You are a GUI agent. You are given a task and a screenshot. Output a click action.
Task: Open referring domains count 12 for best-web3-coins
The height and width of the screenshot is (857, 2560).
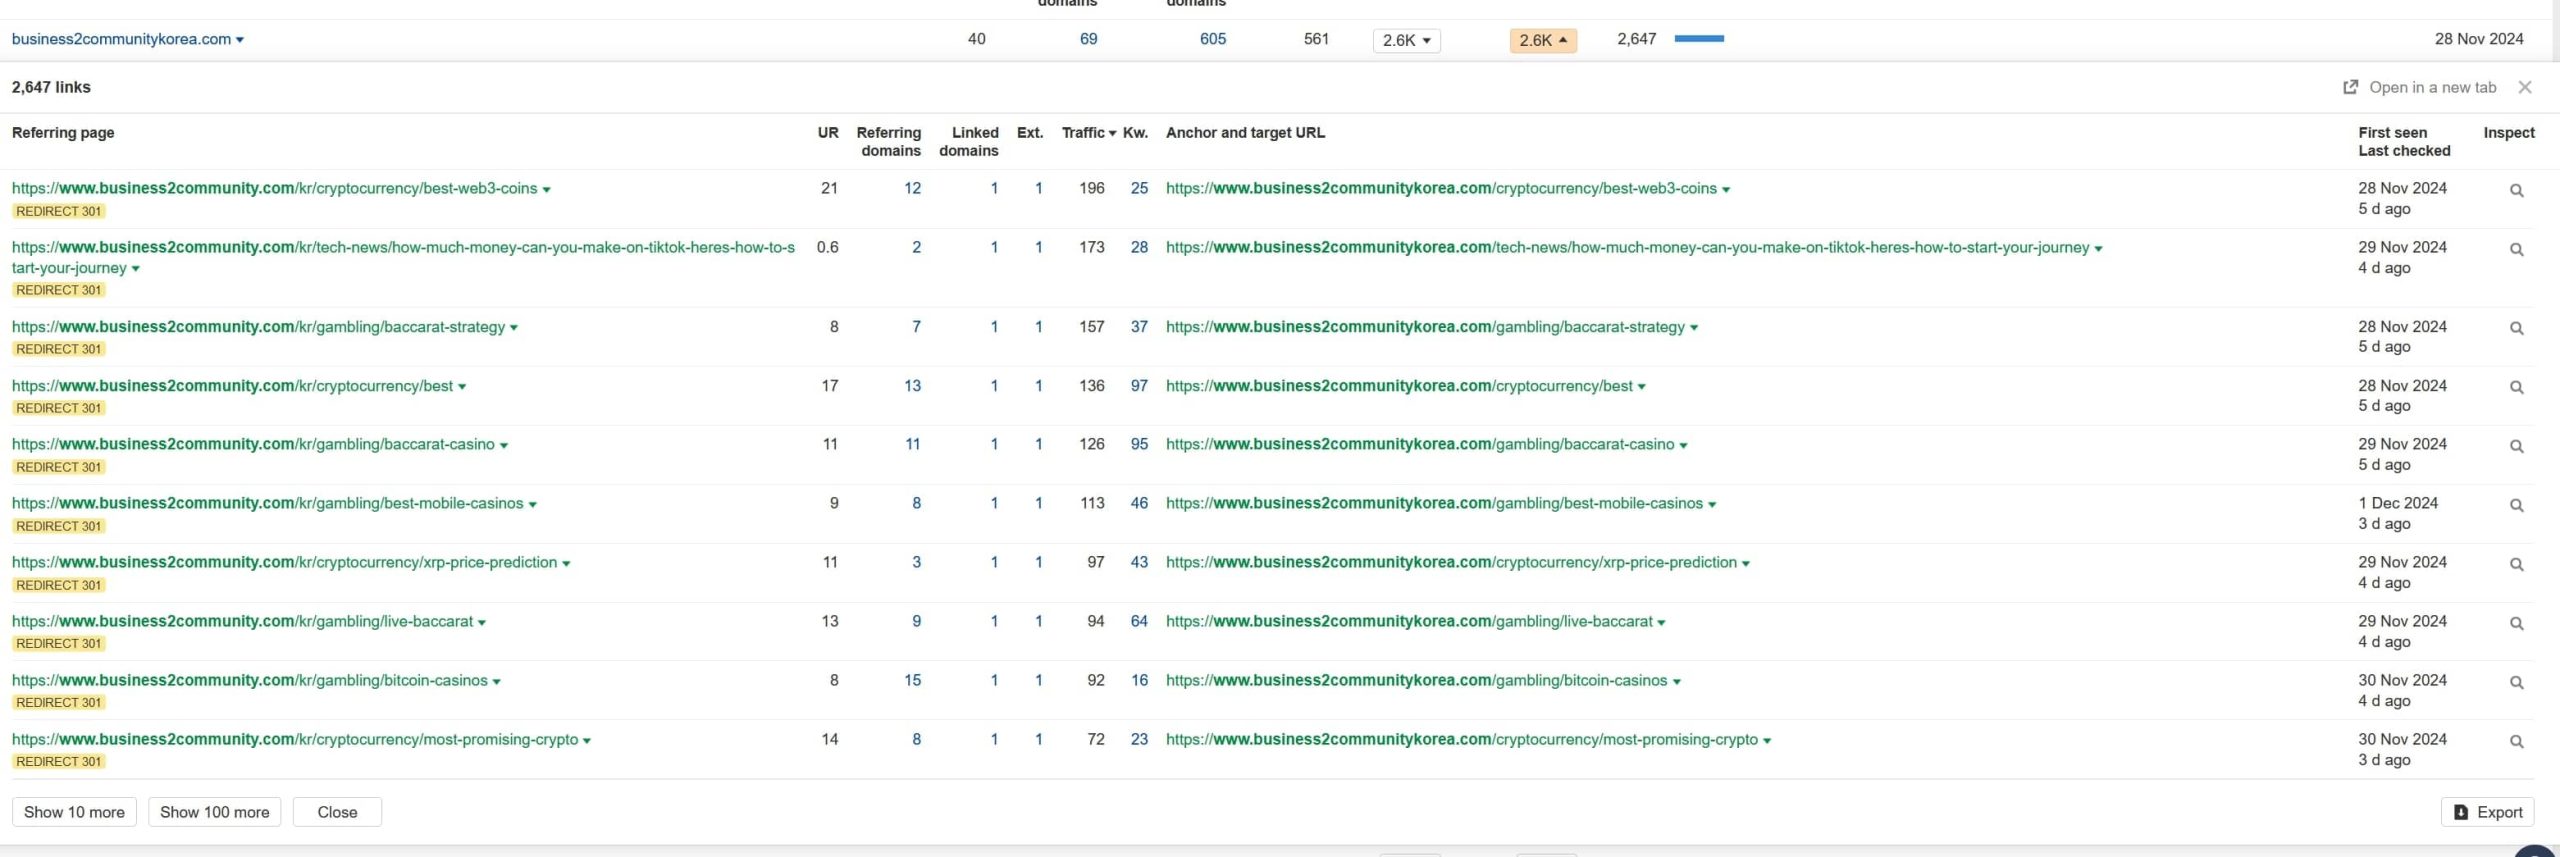tap(912, 188)
